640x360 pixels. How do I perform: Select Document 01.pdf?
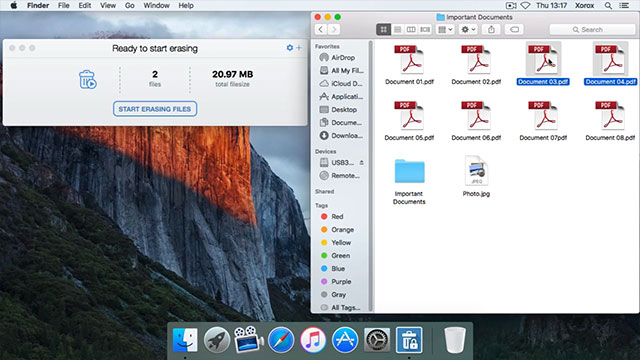409,64
